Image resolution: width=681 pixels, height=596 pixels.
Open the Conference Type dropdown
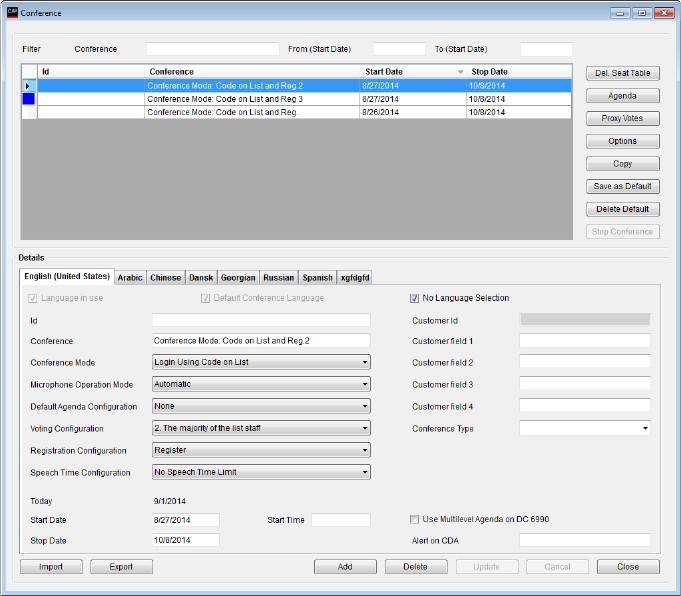tap(585, 428)
